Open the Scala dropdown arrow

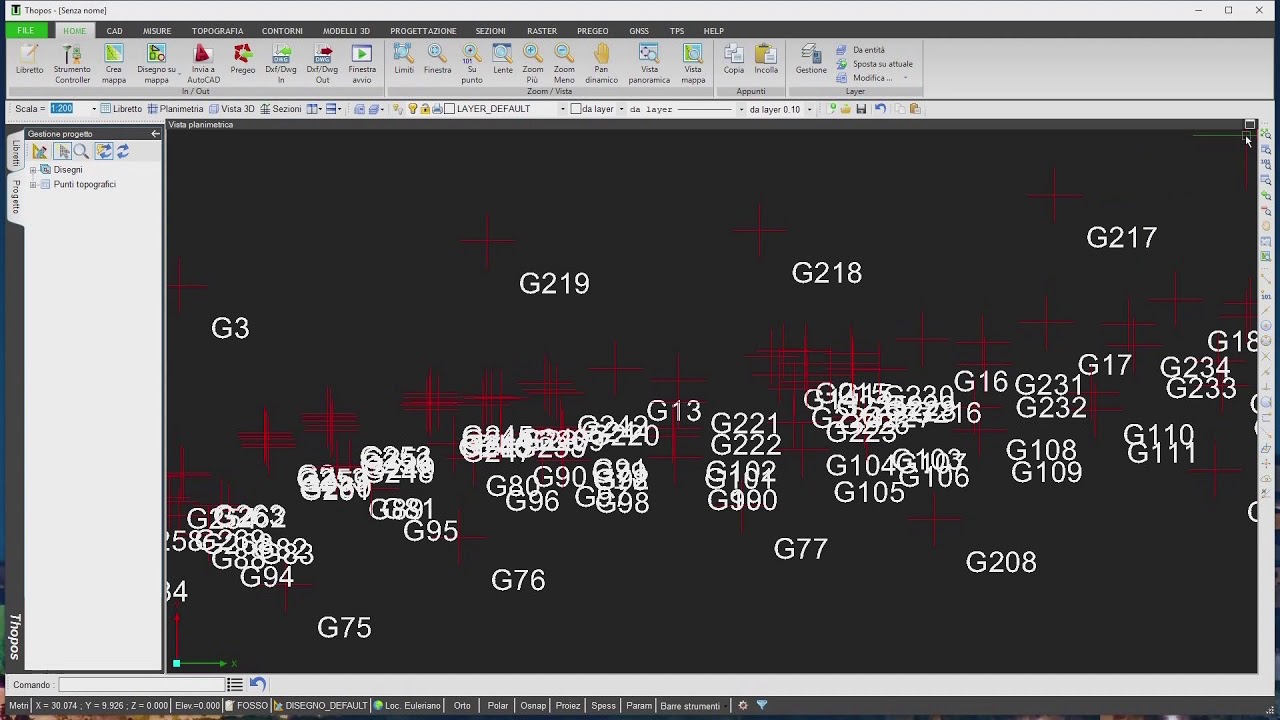tap(94, 109)
